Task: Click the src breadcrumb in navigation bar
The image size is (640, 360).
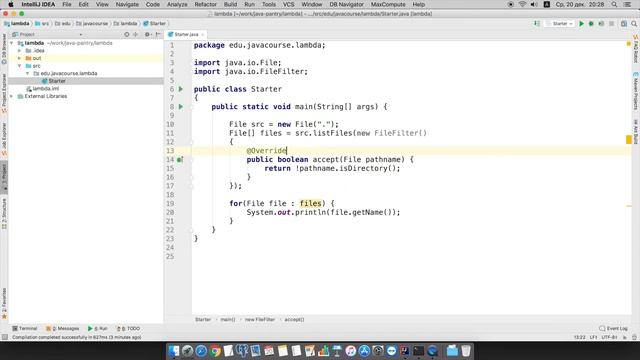Action: (x=42, y=24)
